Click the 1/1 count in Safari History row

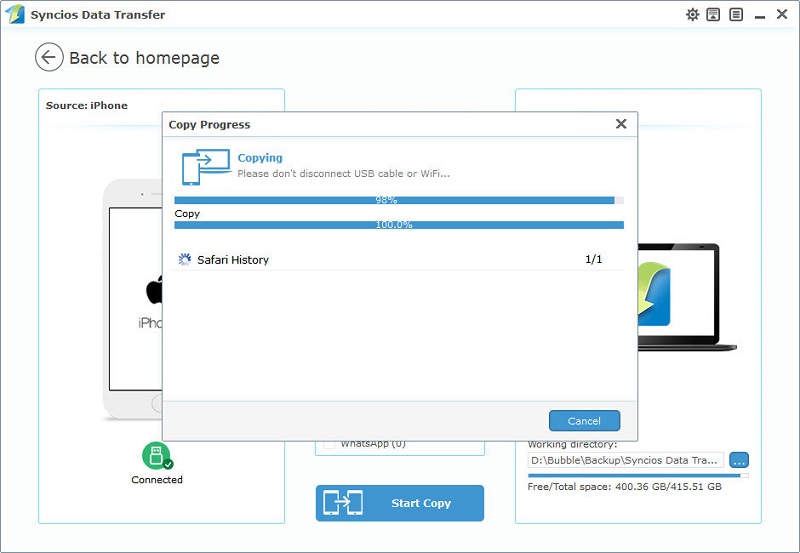pos(593,259)
